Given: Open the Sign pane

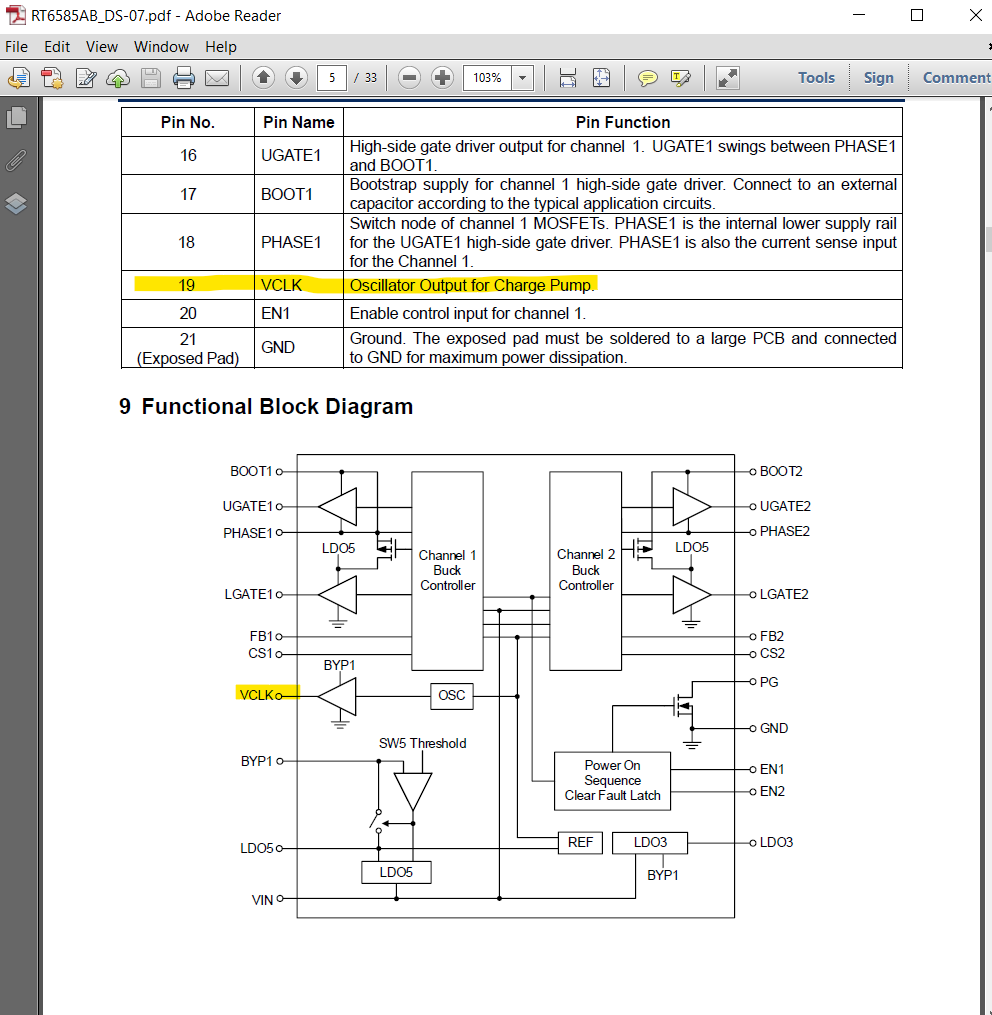Looking at the screenshot, I should [878, 78].
